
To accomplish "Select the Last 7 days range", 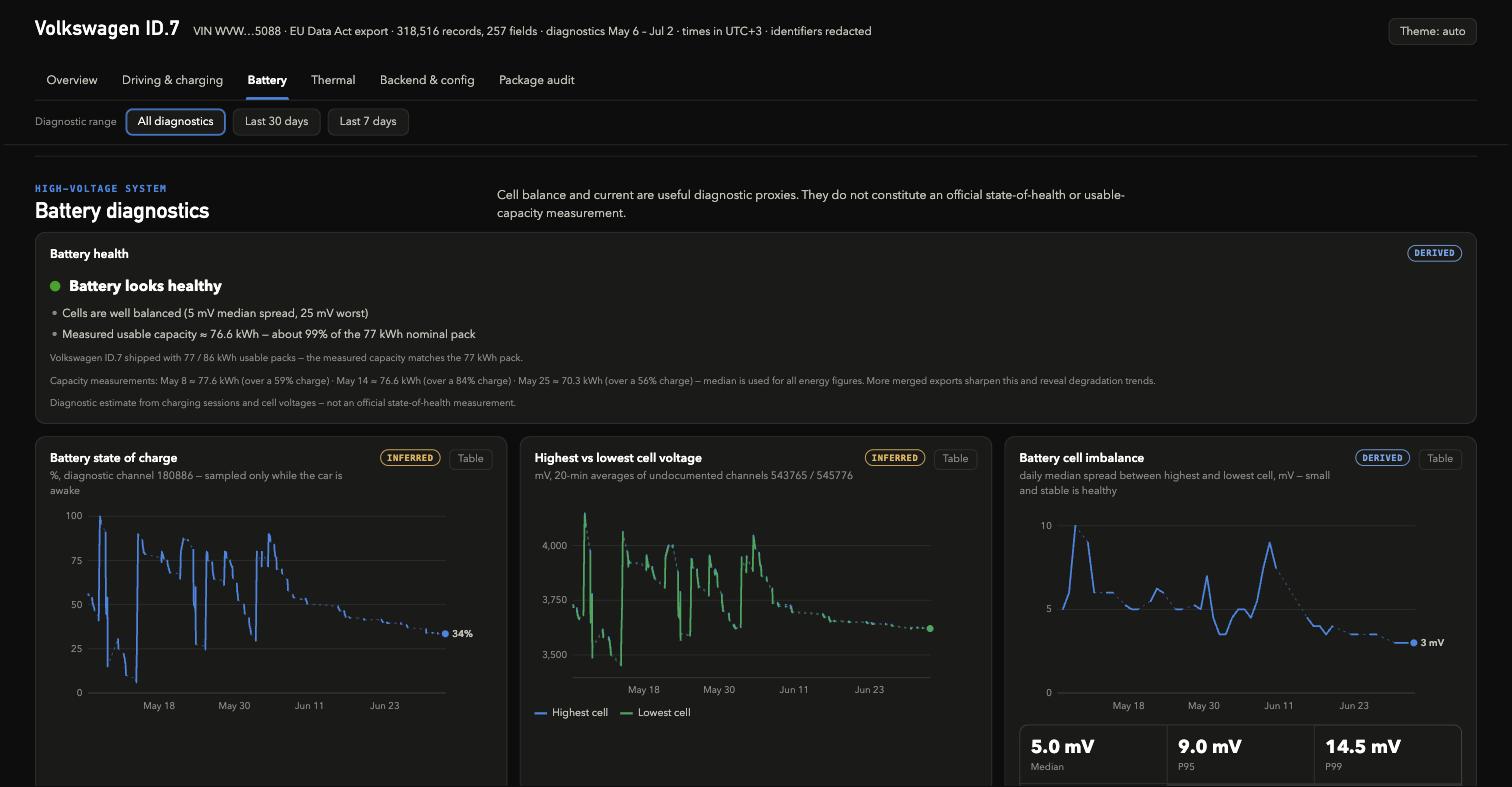I will (368, 122).
